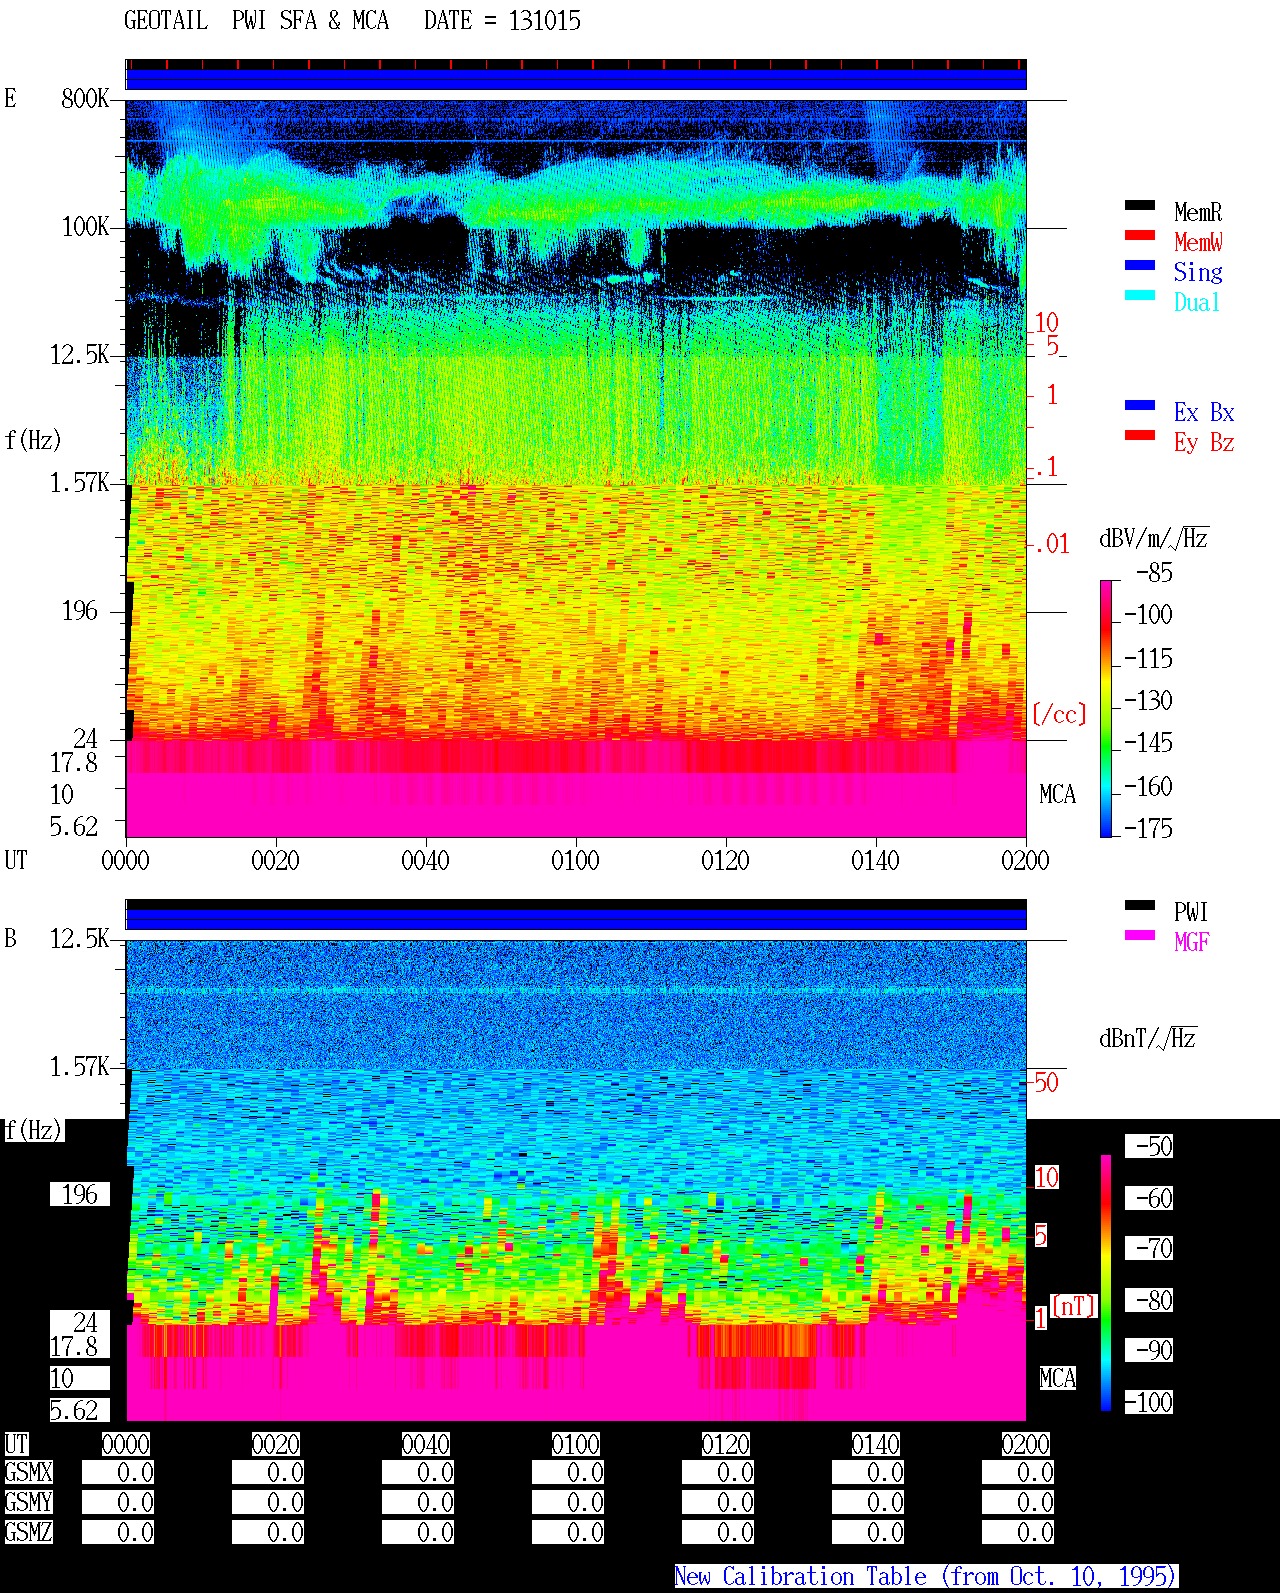Click the black PWI legend swatch
This screenshot has width=1280, height=1593.
coord(1140,906)
